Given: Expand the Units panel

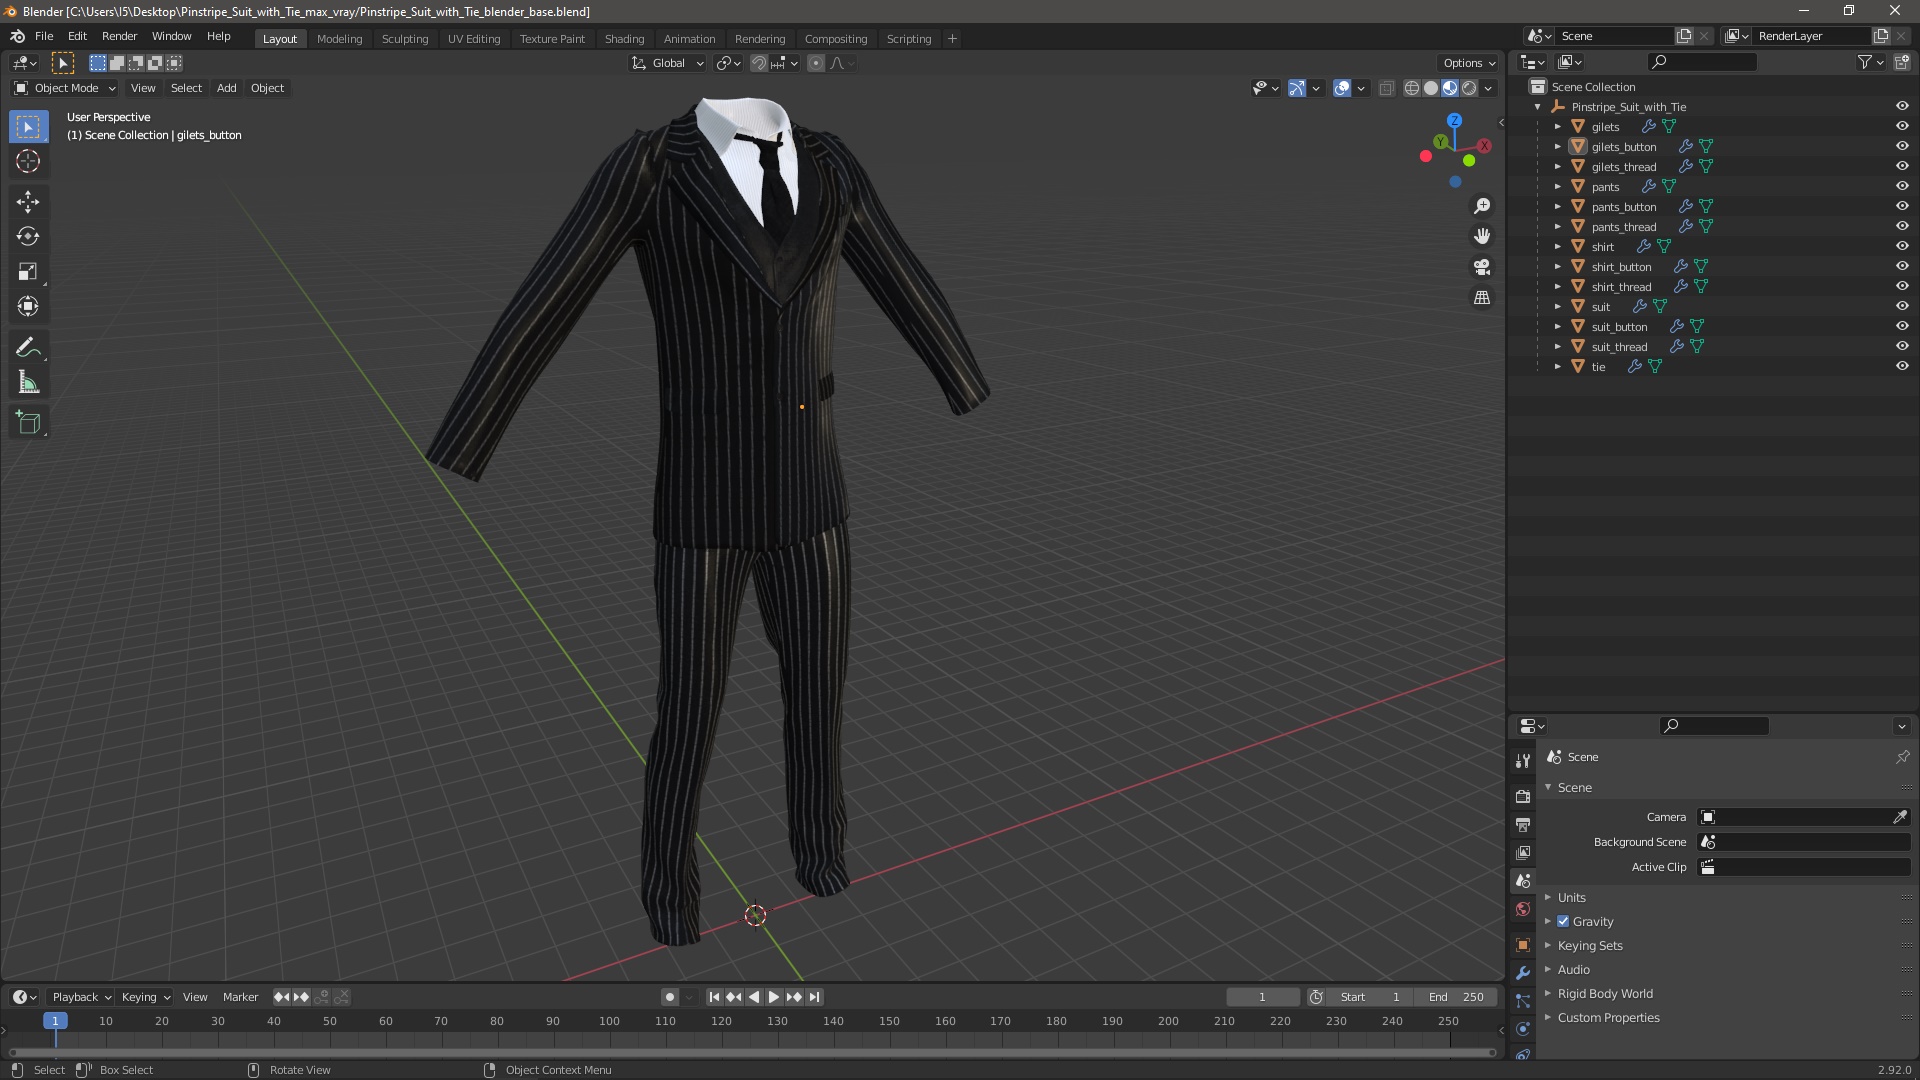Looking at the screenshot, I should point(1571,898).
